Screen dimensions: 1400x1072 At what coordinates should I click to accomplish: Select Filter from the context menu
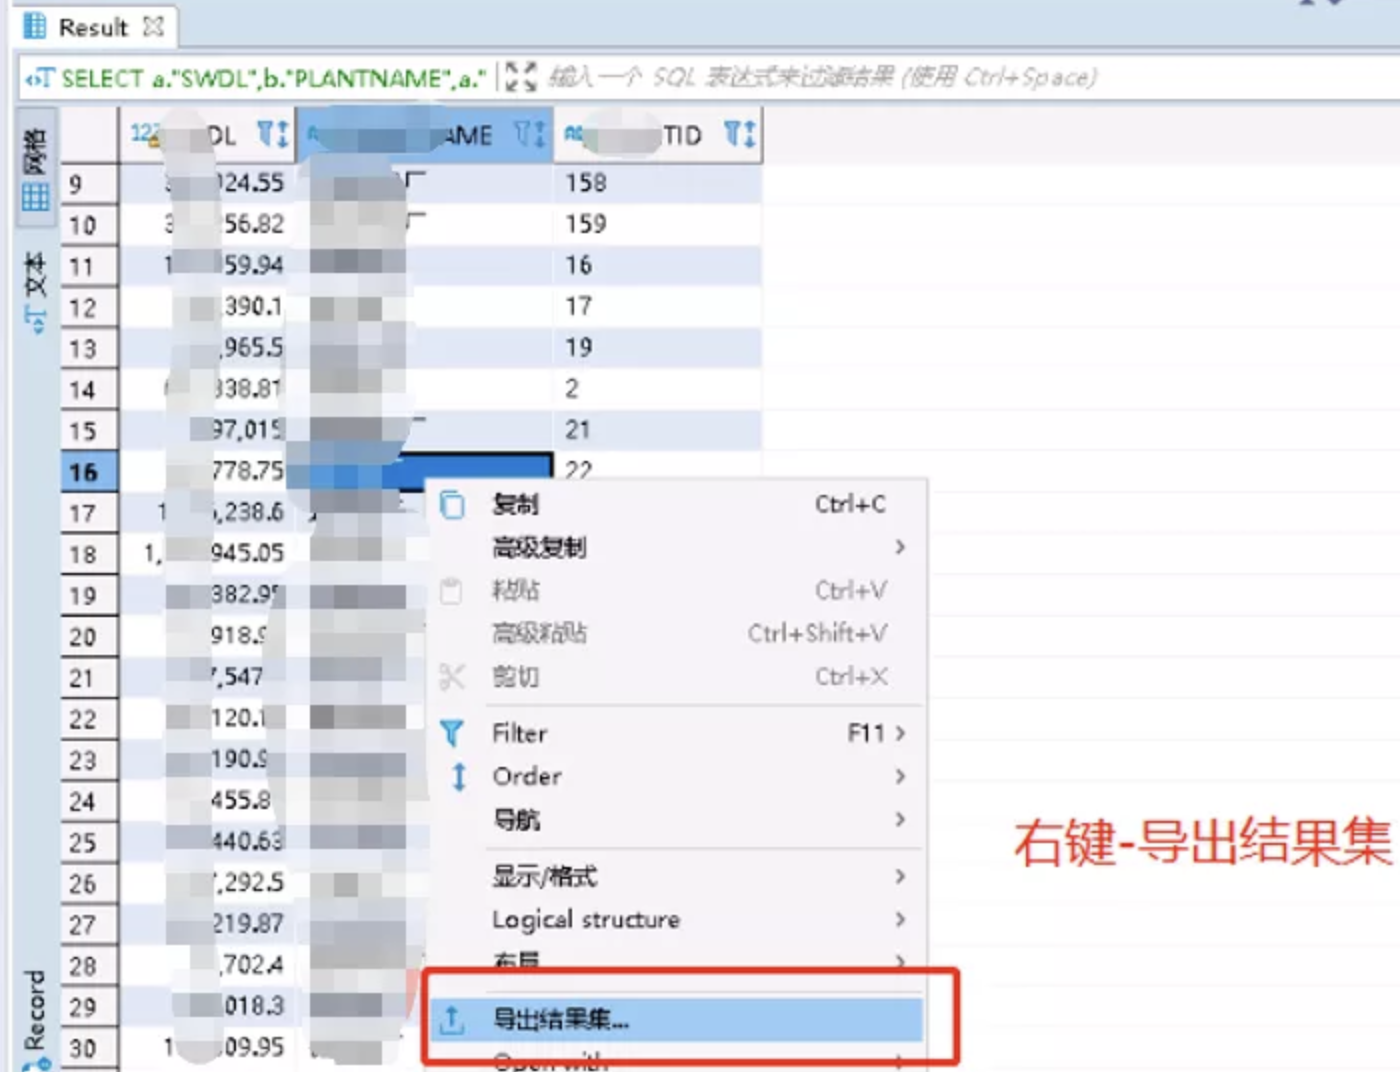coord(519,733)
